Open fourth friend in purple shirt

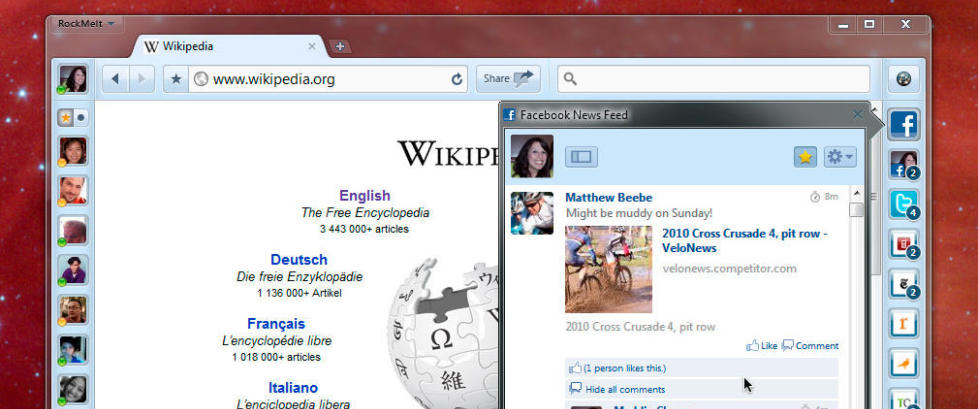tap(73, 270)
